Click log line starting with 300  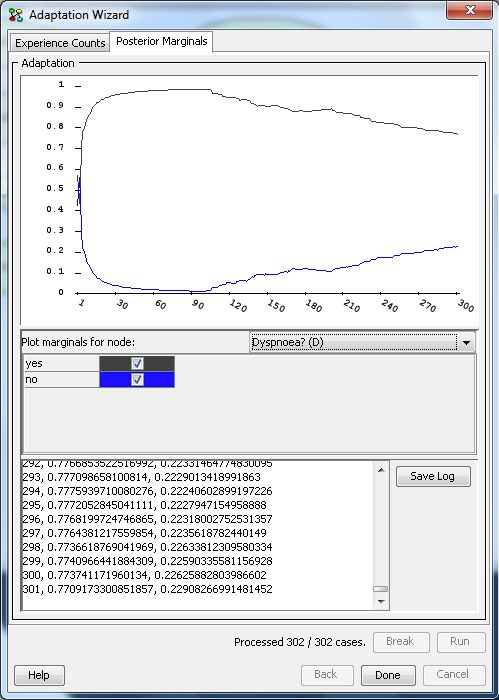click(144, 575)
